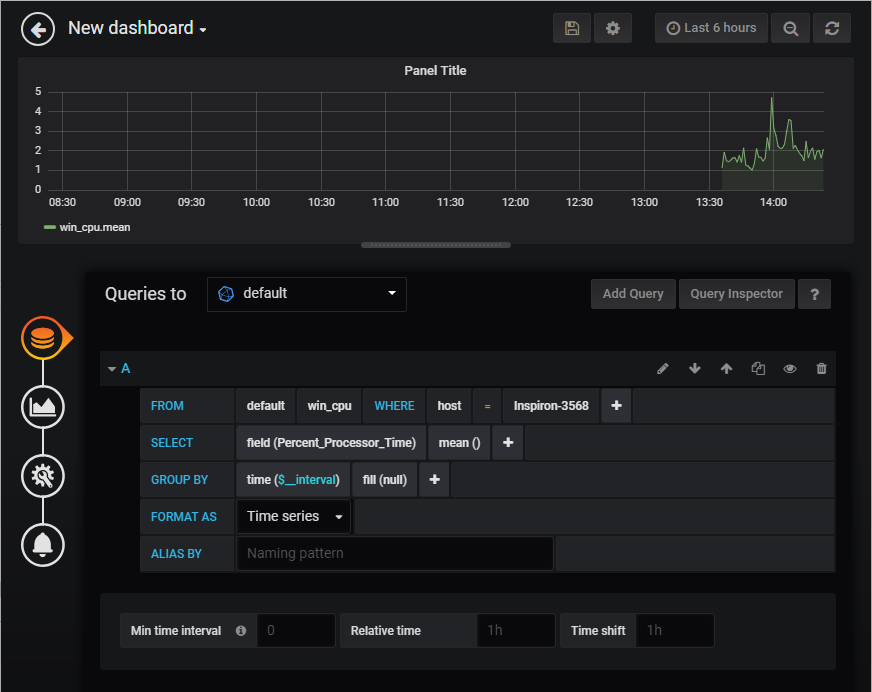
Task: Go back using the arrow circle icon
Action: coord(38,29)
